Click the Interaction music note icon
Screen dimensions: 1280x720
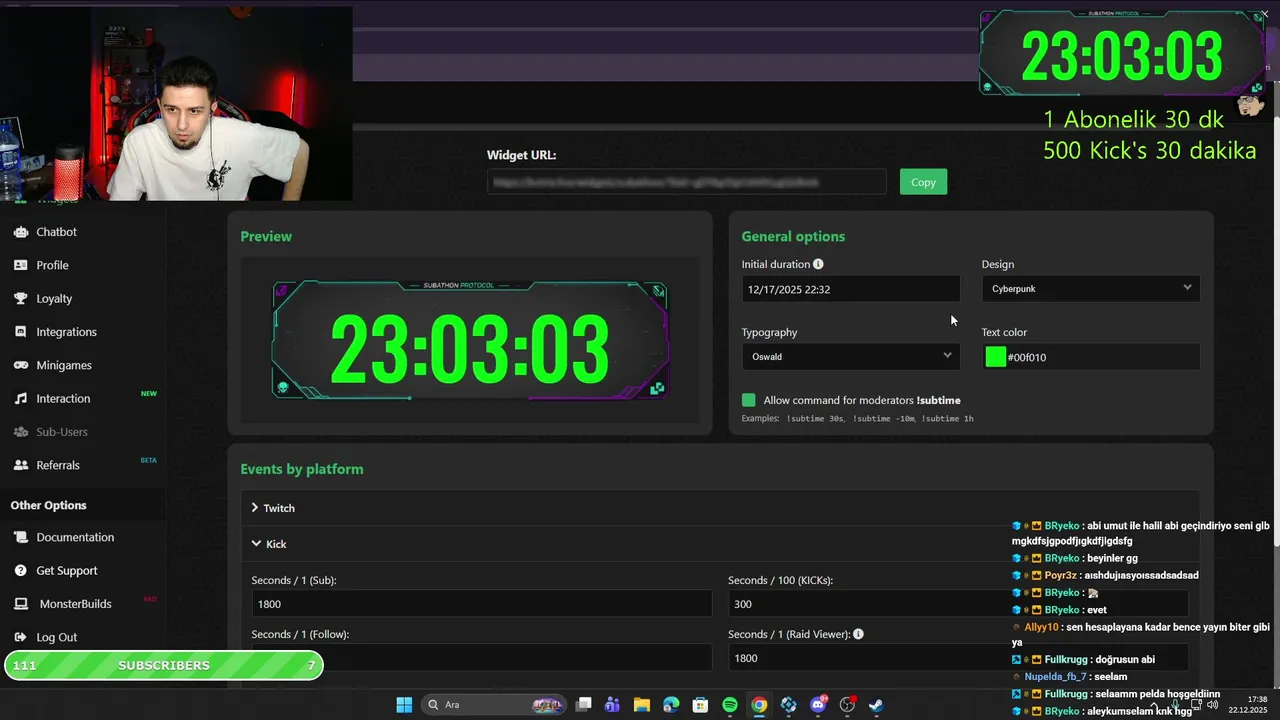[20, 398]
